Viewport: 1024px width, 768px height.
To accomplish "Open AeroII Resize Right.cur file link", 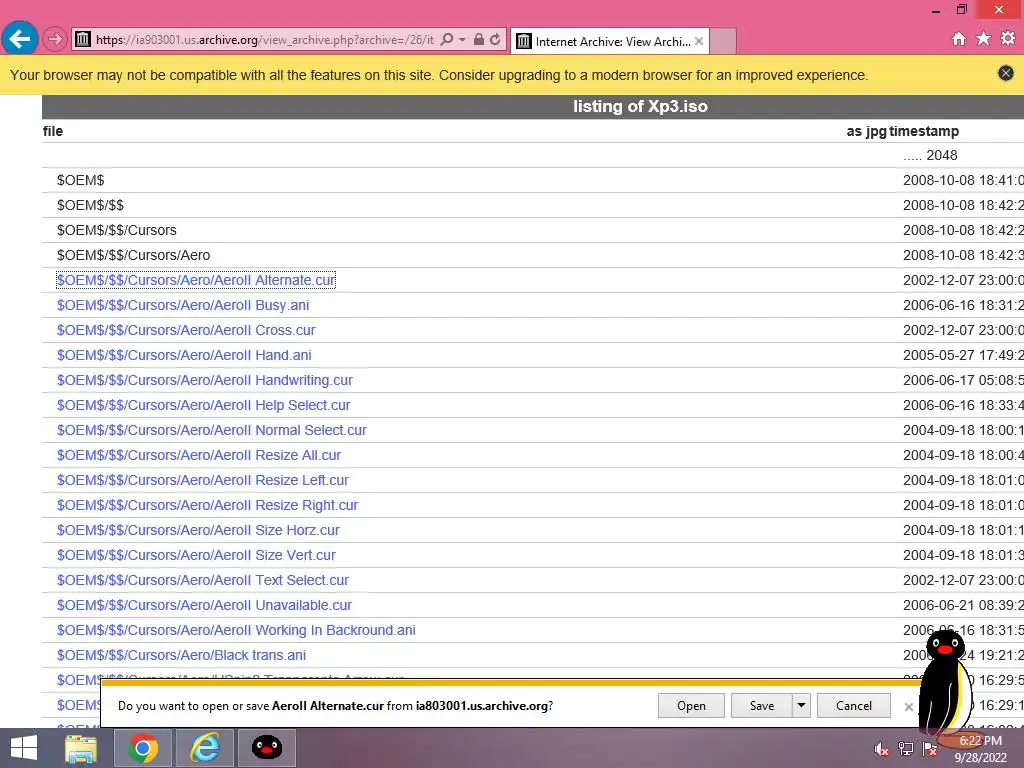I will 207,505.
